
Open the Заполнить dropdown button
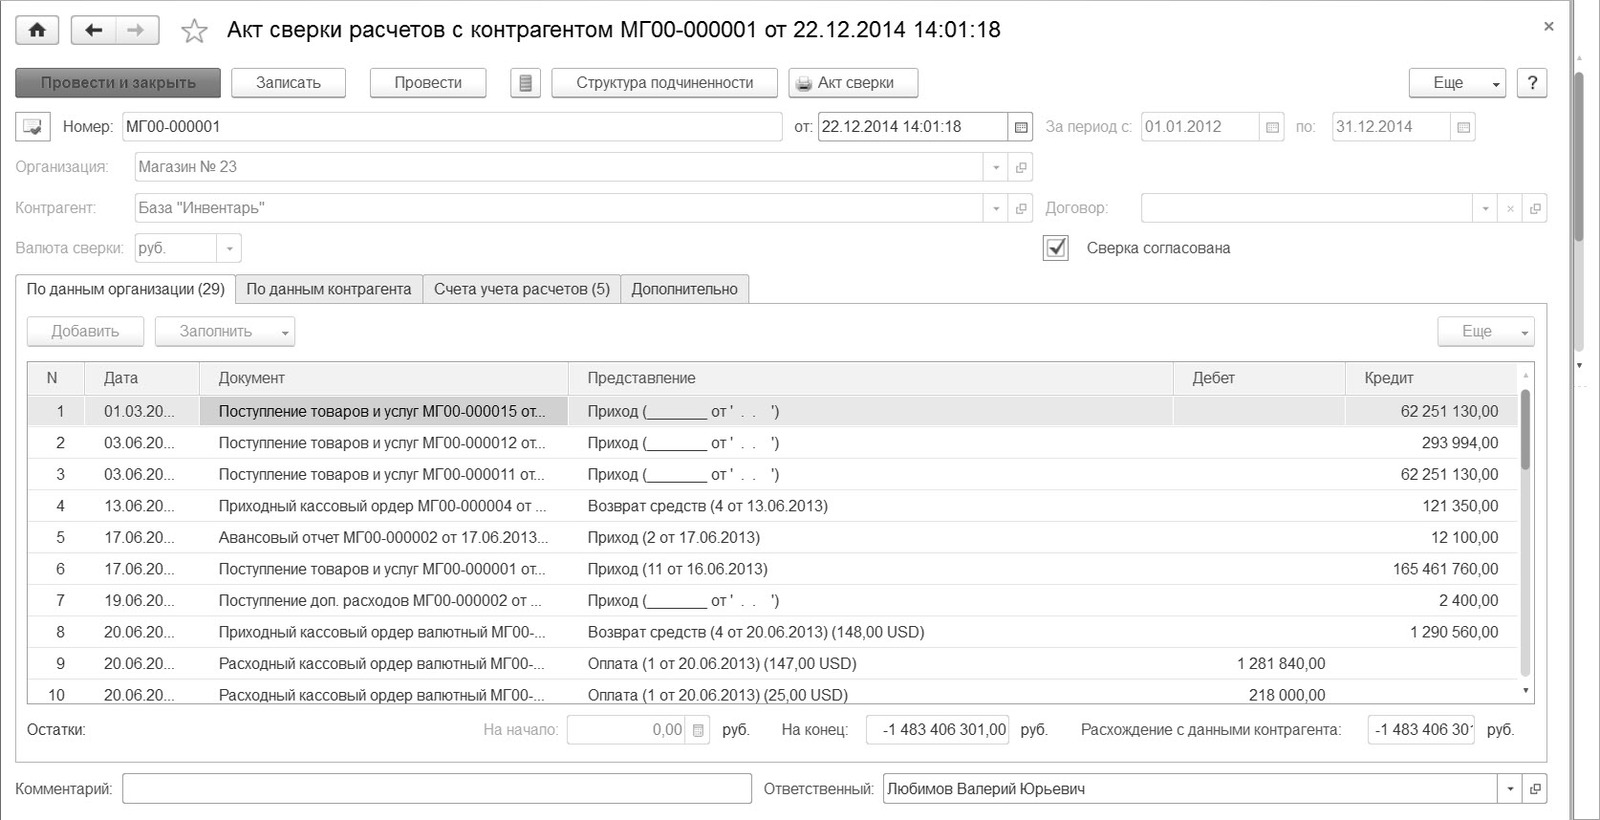tap(225, 332)
